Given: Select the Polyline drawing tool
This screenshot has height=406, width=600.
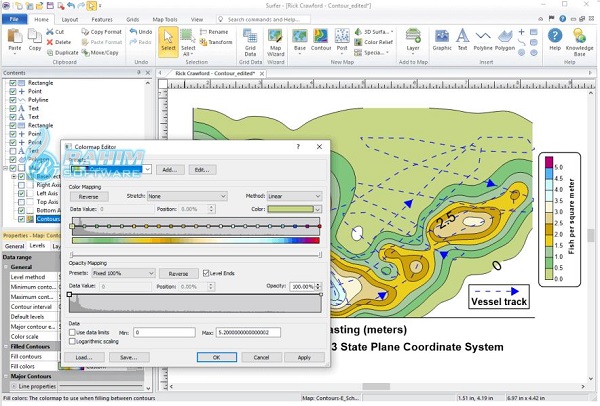Looking at the screenshot, I should coord(483,40).
